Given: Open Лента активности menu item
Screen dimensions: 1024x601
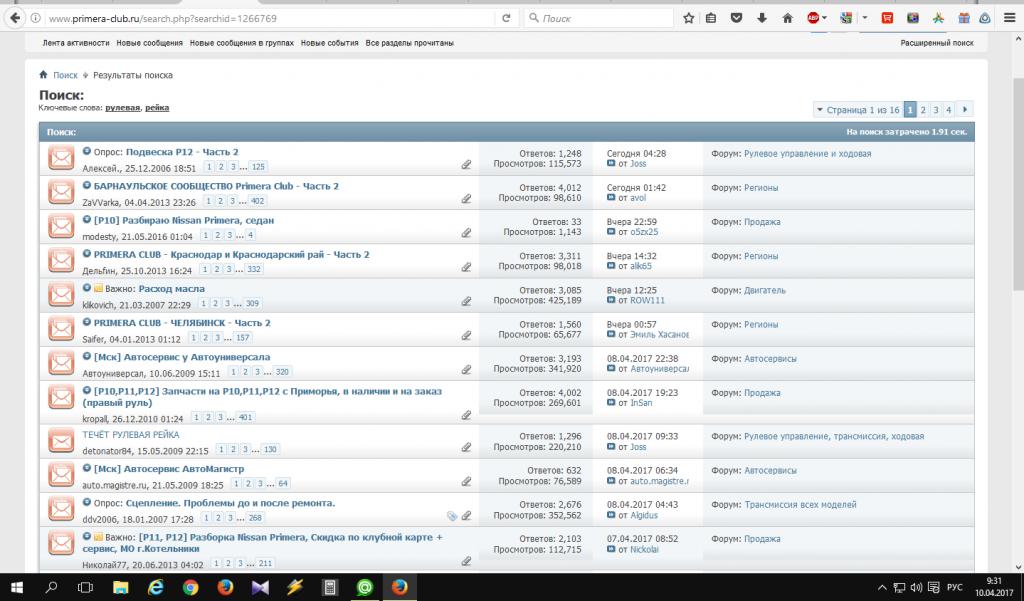Looking at the screenshot, I should (76, 43).
